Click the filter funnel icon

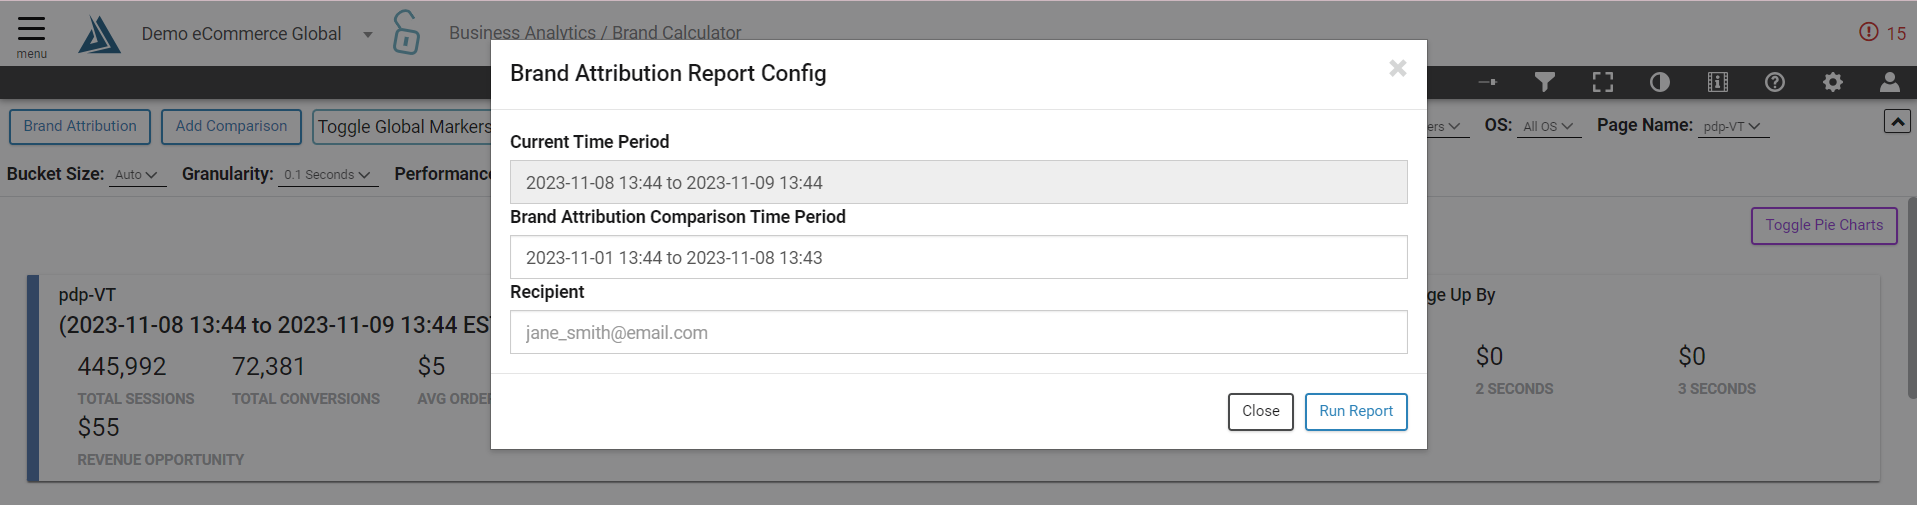tap(1545, 82)
